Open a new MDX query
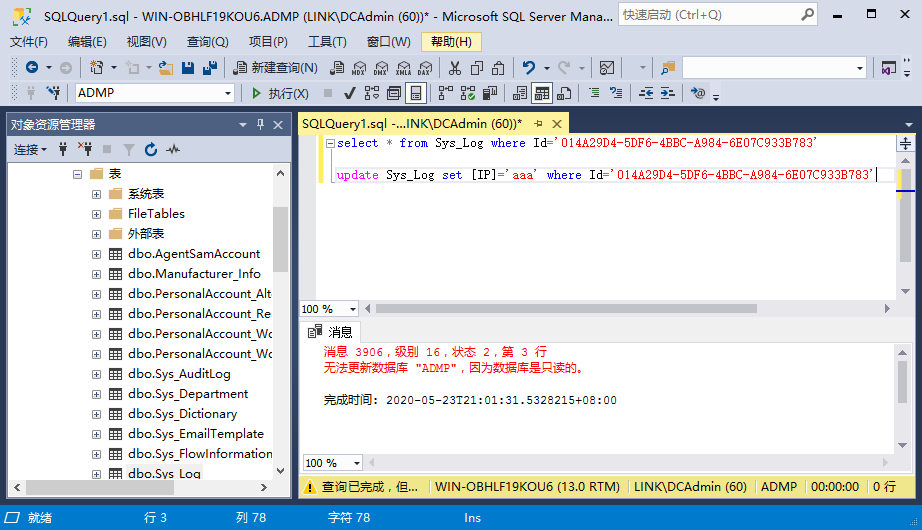The image size is (922, 530). coord(359,68)
